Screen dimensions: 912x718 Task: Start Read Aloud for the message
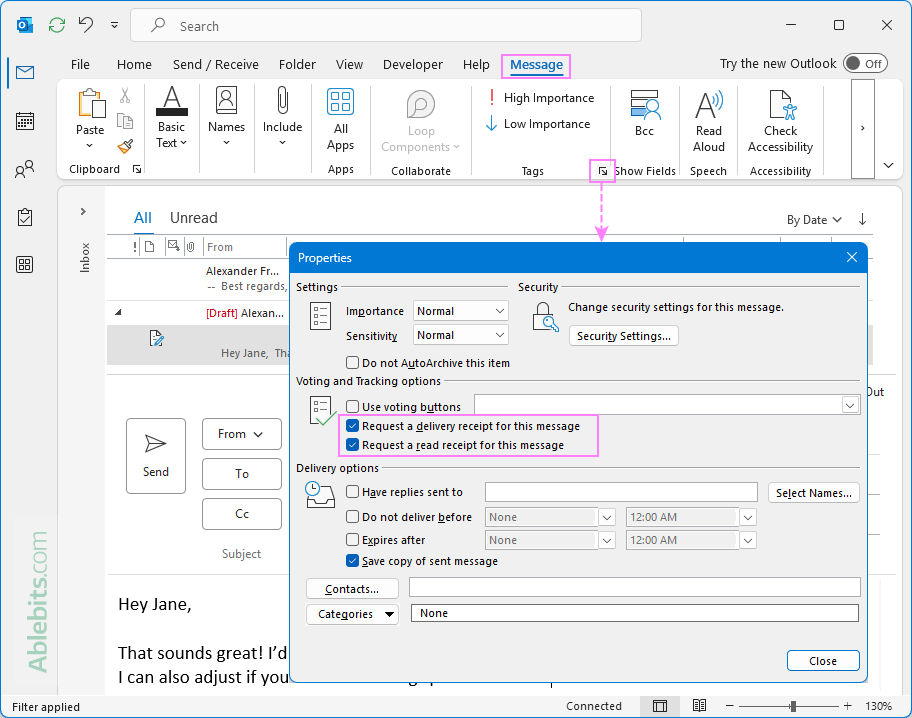pos(708,118)
